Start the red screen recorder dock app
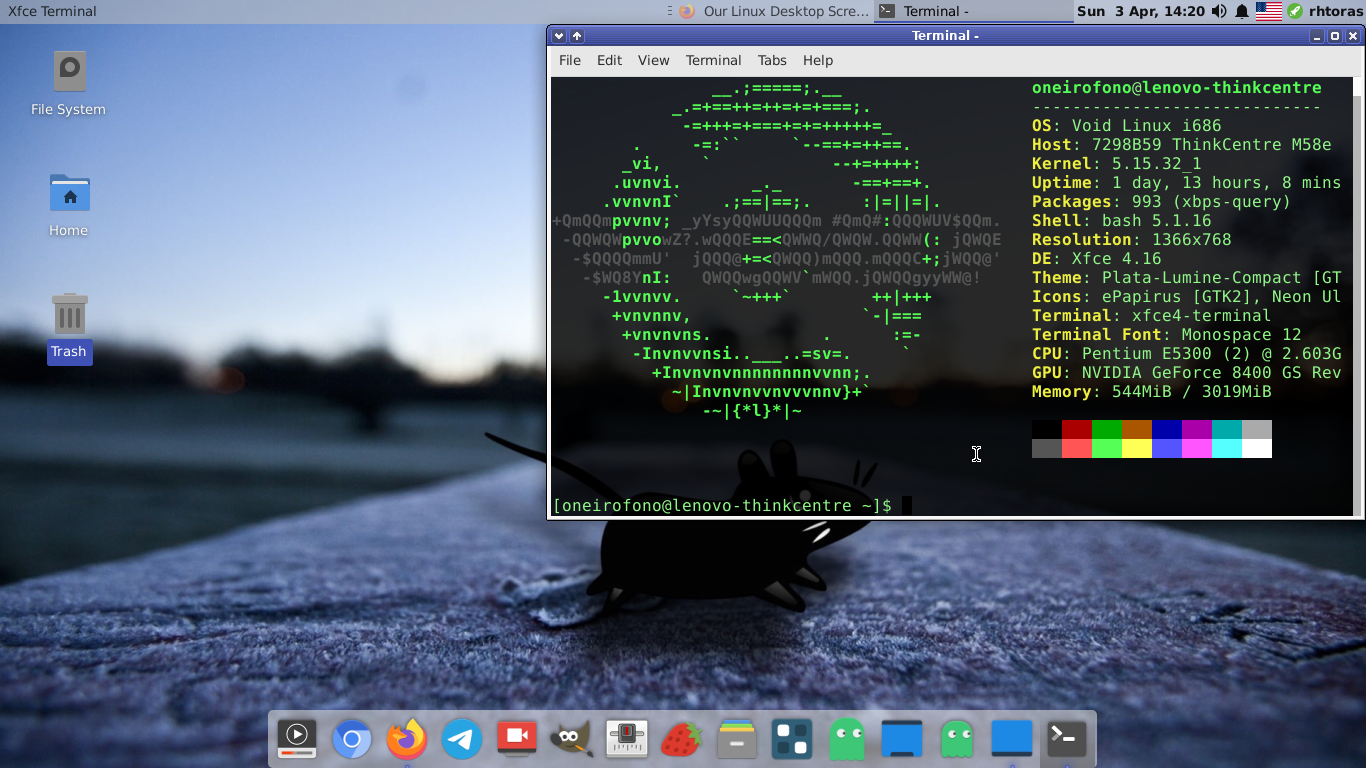 [x=517, y=739]
